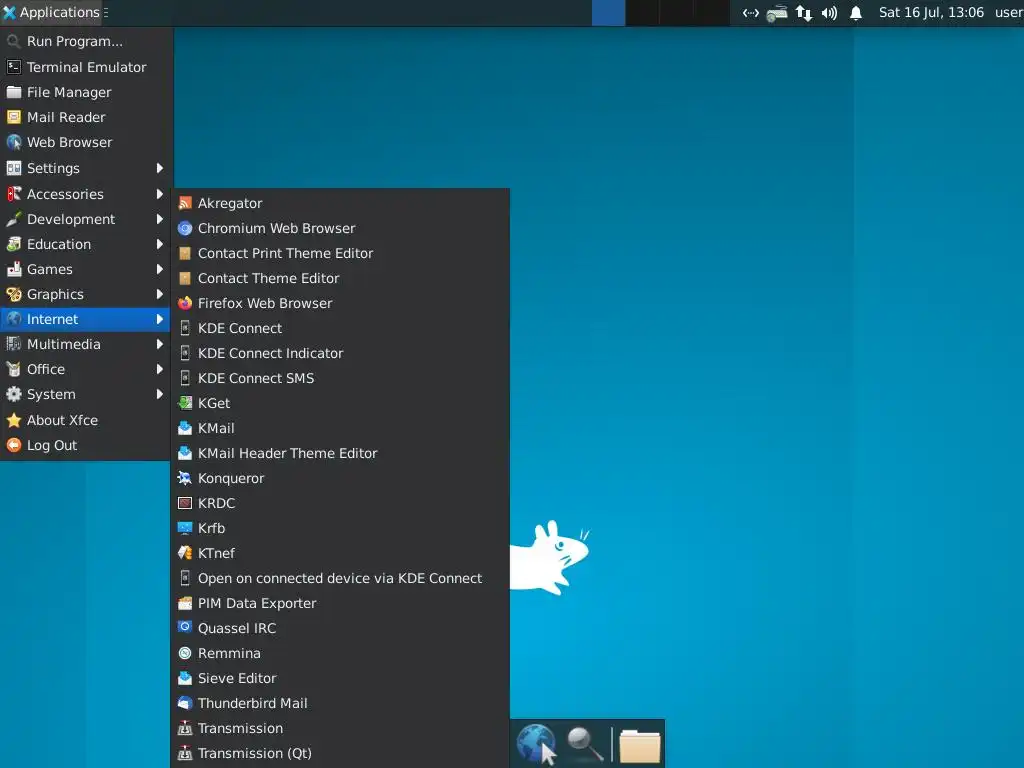
Task: Launch Terminal Emulator from menu
Action: [86, 67]
